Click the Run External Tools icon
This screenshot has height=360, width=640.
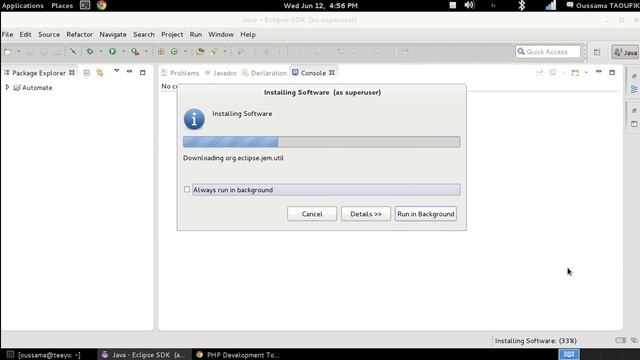click(135, 51)
